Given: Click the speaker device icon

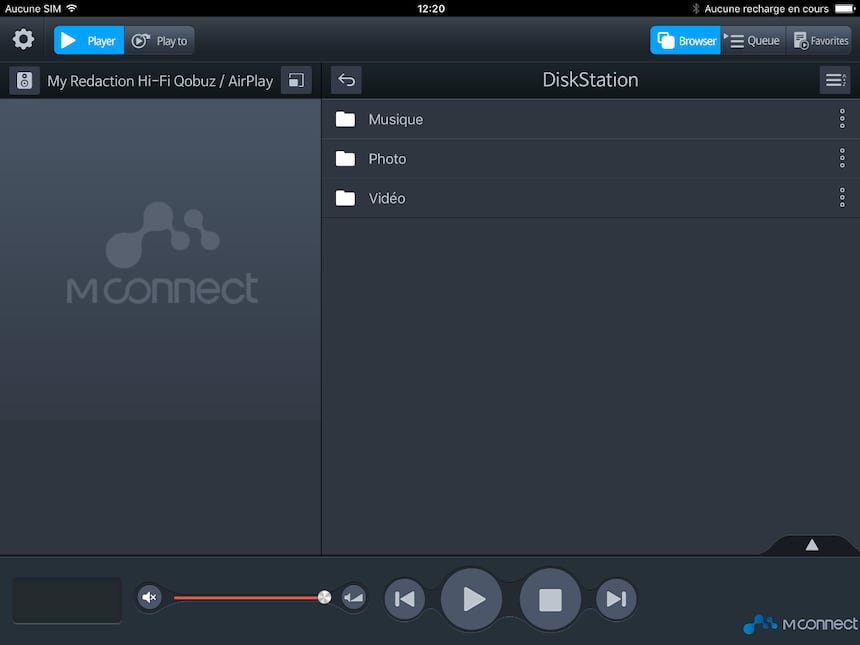Looking at the screenshot, I should click(24, 81).
